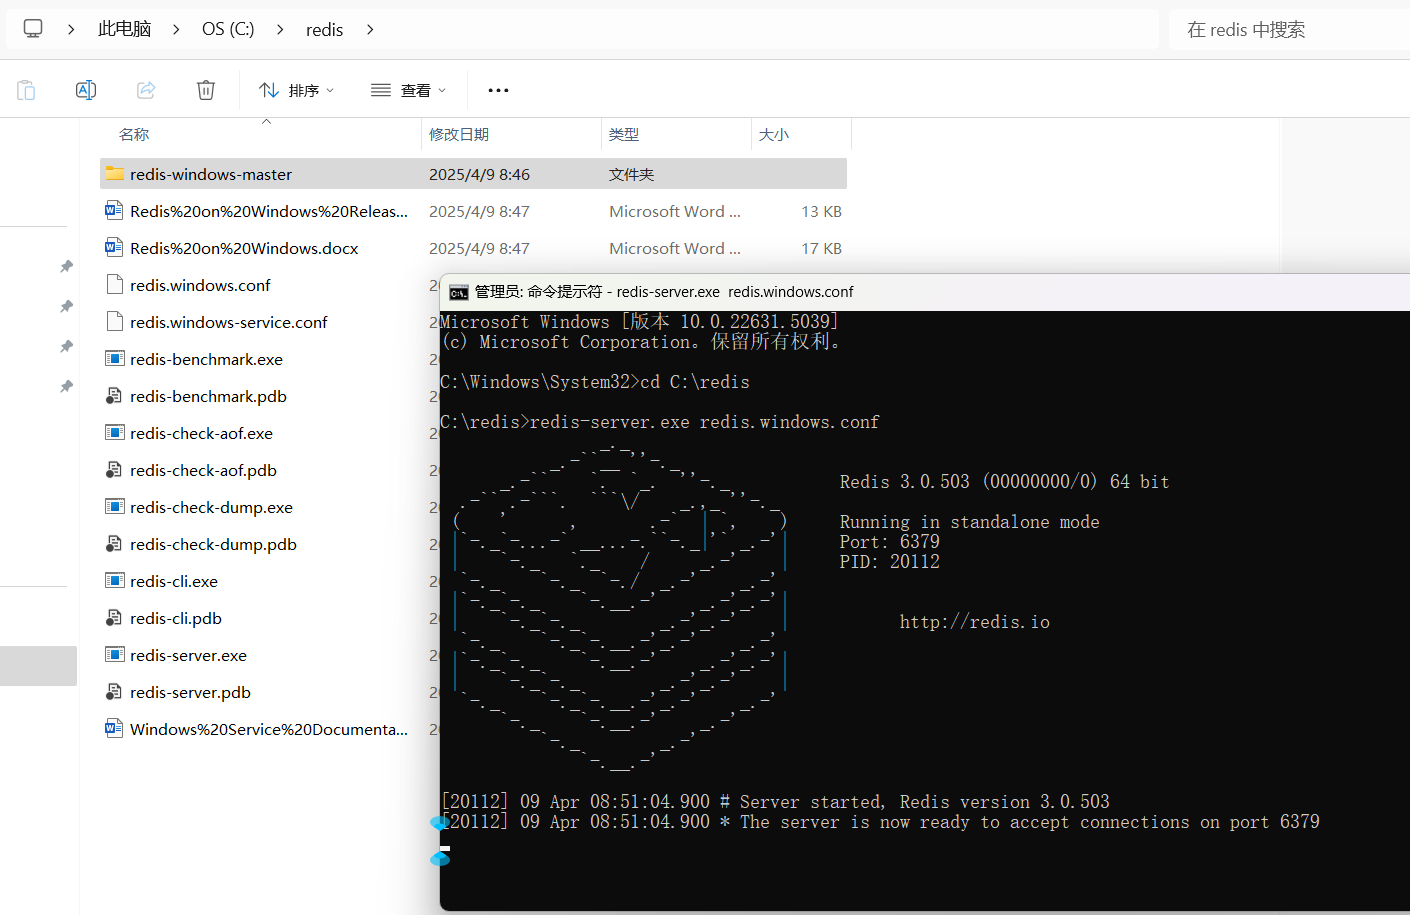This screenshot has width=1410, height=915.
Task: Select redis.windows-service.conf file icon
Action: point(114,321)
